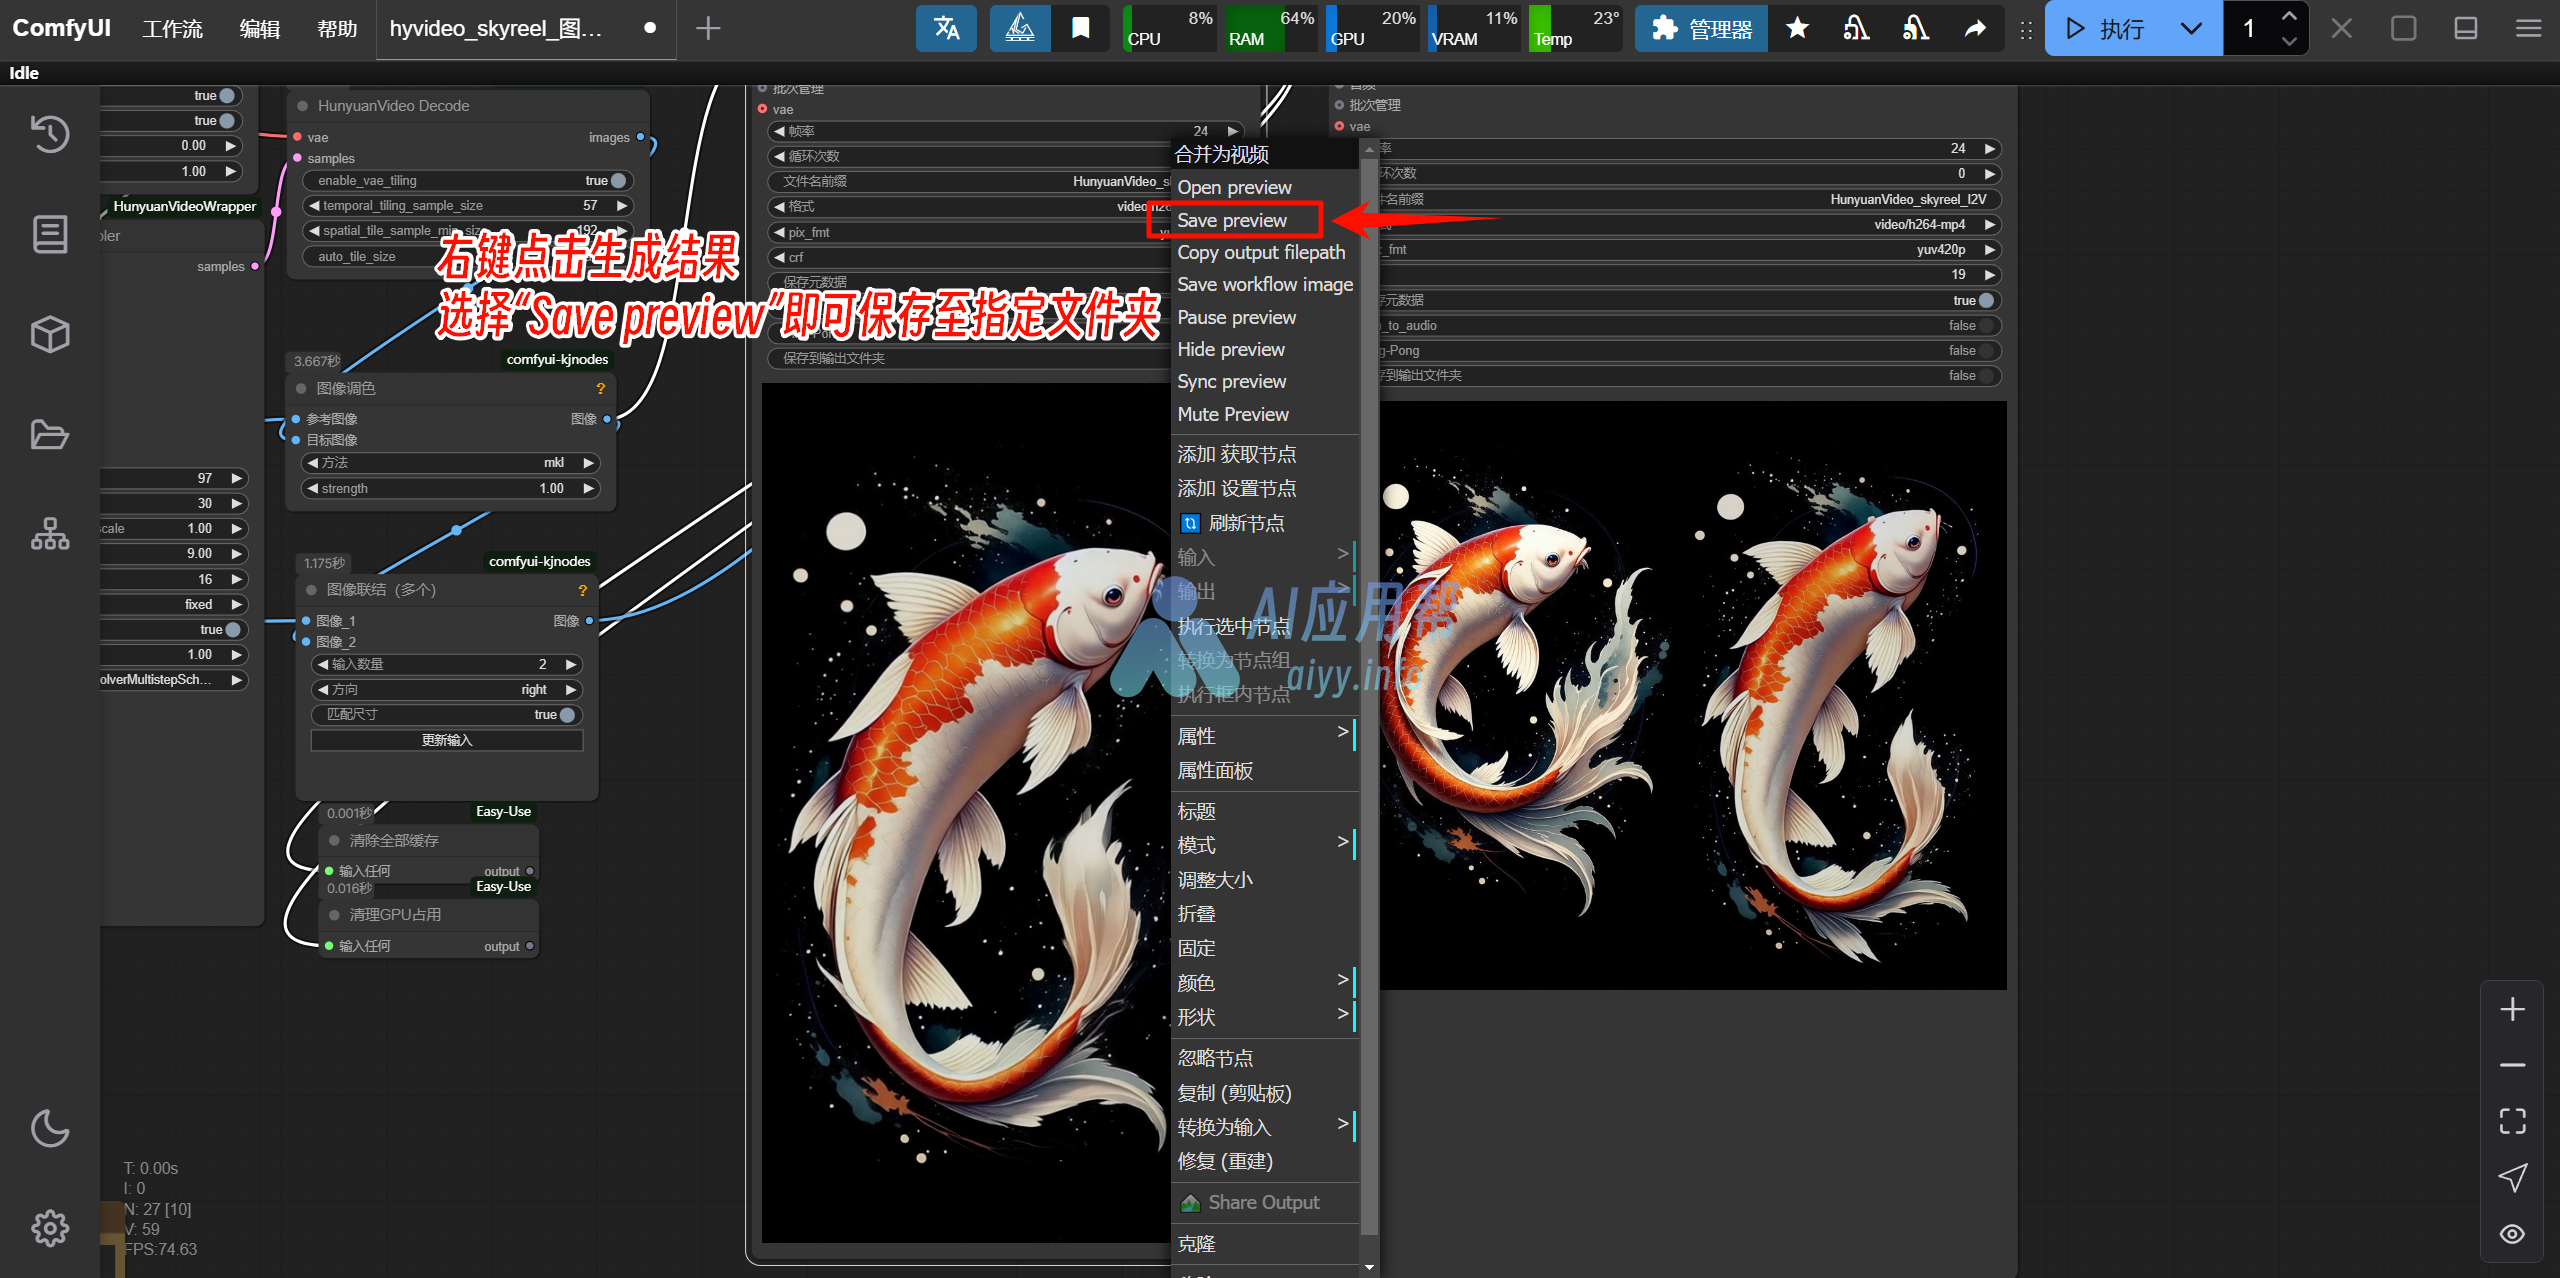Toggle the Pong false switch
Image resolution: width=2560 pixels, height=1278 pixels.
[x=1987, y=350]
